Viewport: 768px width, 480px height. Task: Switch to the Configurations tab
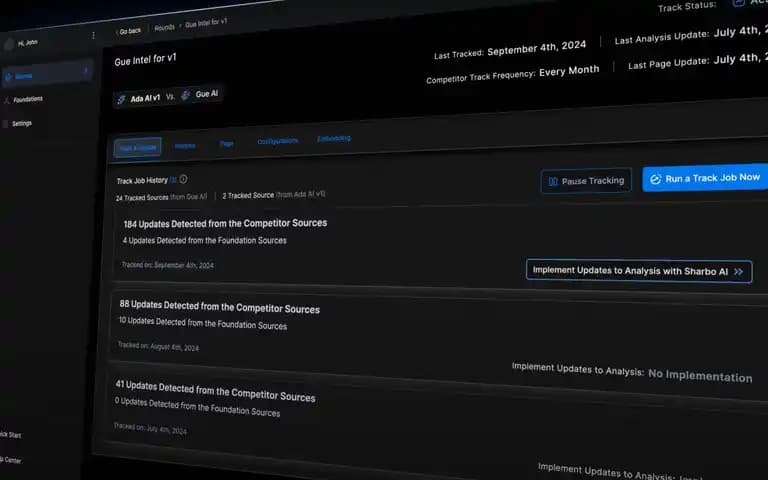coord(277,141)
